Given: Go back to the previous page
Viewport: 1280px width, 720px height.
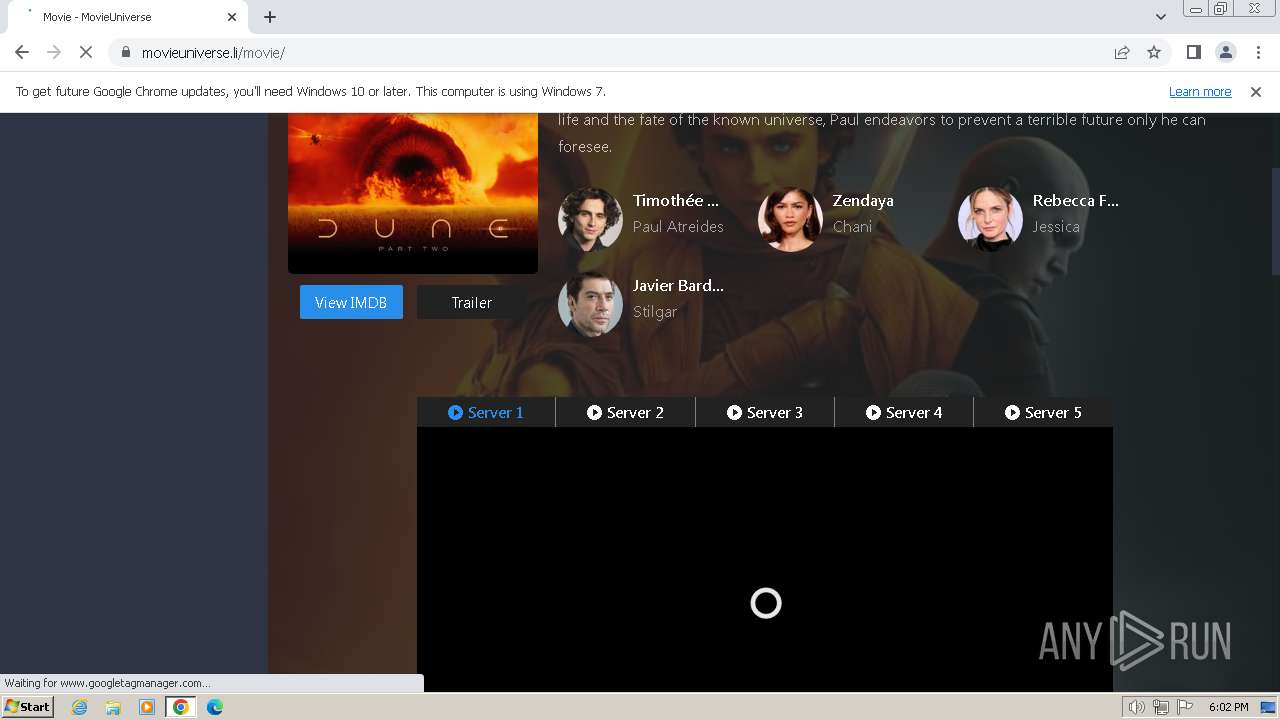Looking at the screenshot, I should pos(22,53).
